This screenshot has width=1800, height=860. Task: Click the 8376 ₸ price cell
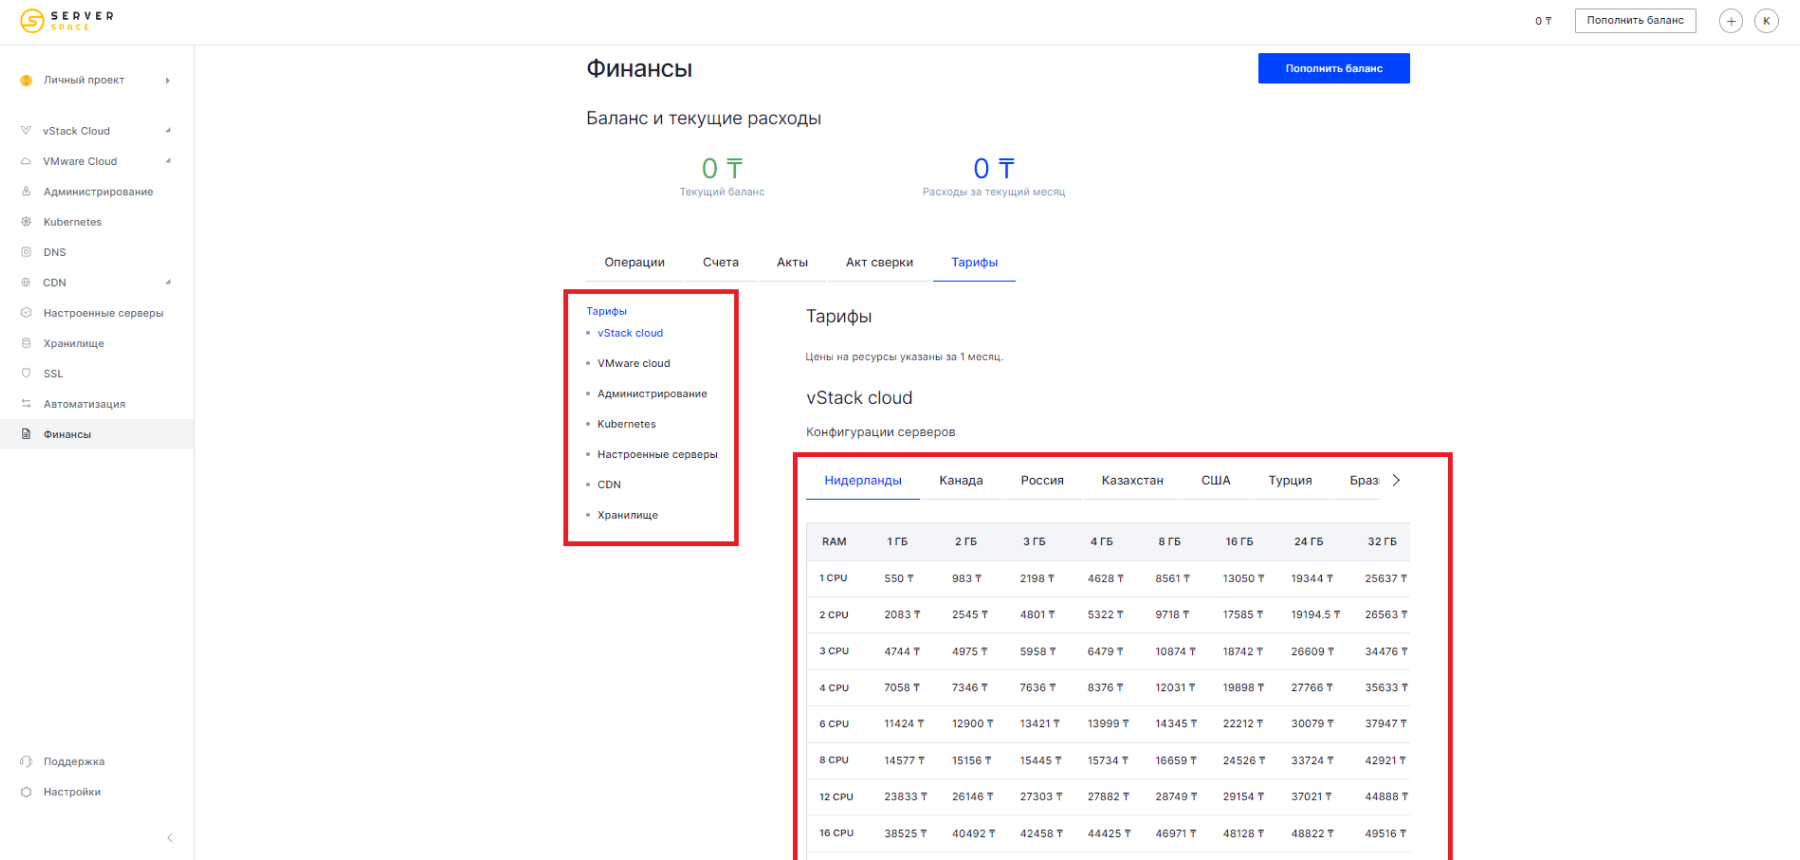[1105, 688]
